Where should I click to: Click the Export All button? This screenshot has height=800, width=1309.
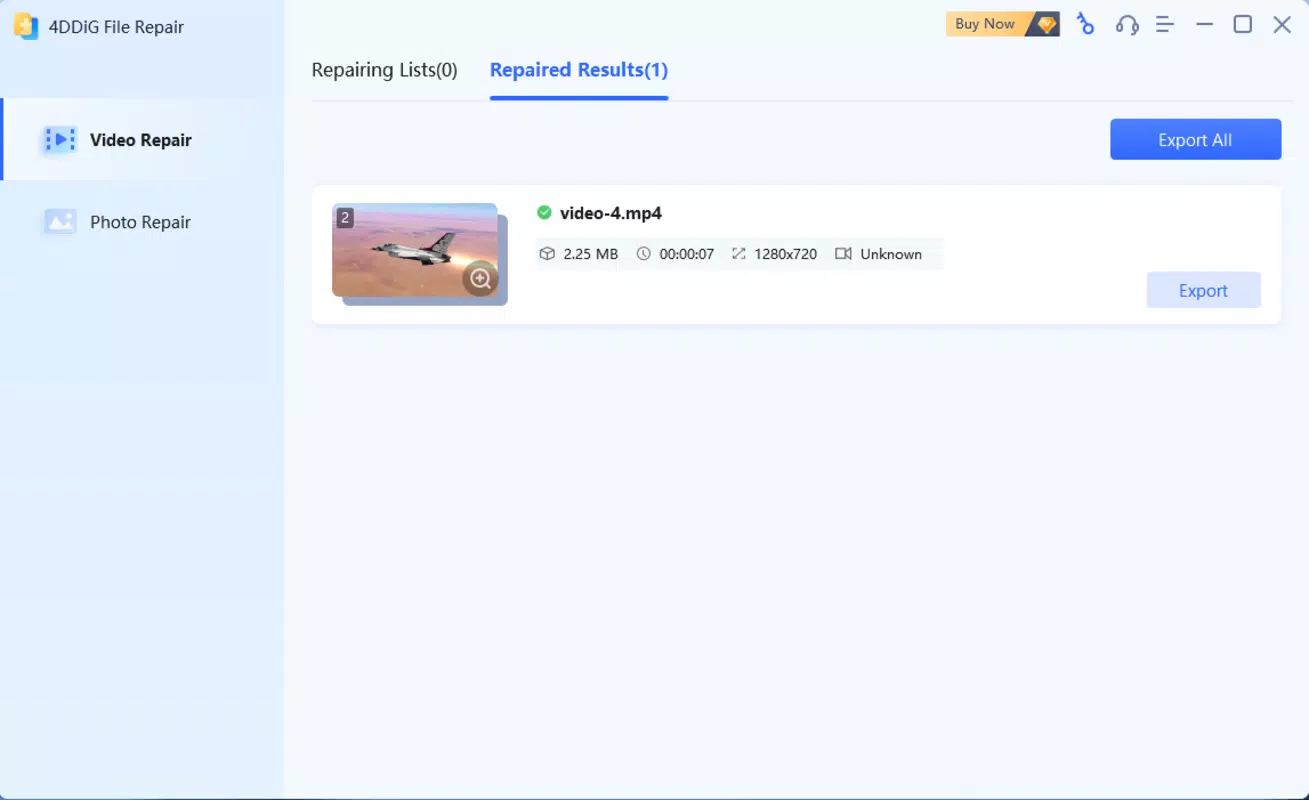coord(1195,140)
